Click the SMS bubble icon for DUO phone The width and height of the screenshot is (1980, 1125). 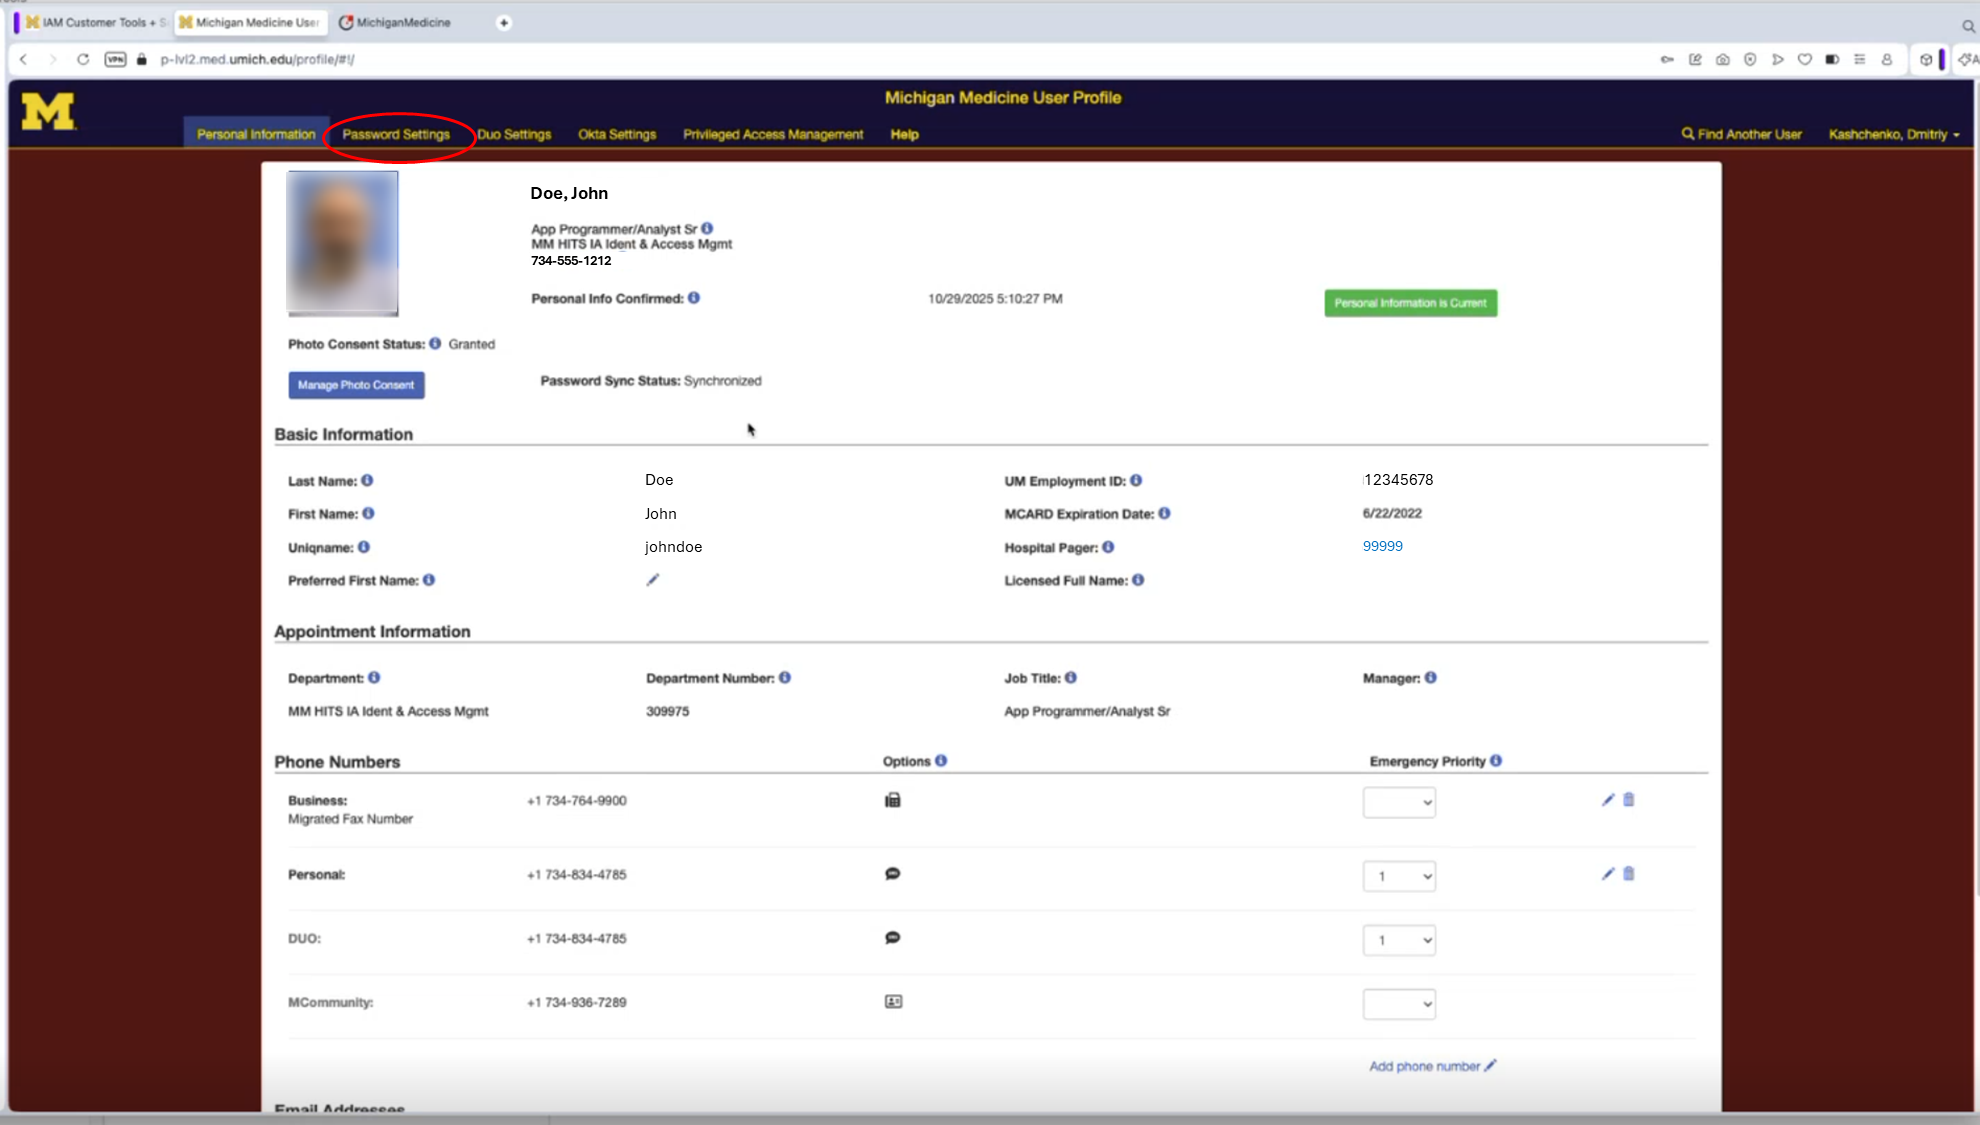click(x=893, y=938)
